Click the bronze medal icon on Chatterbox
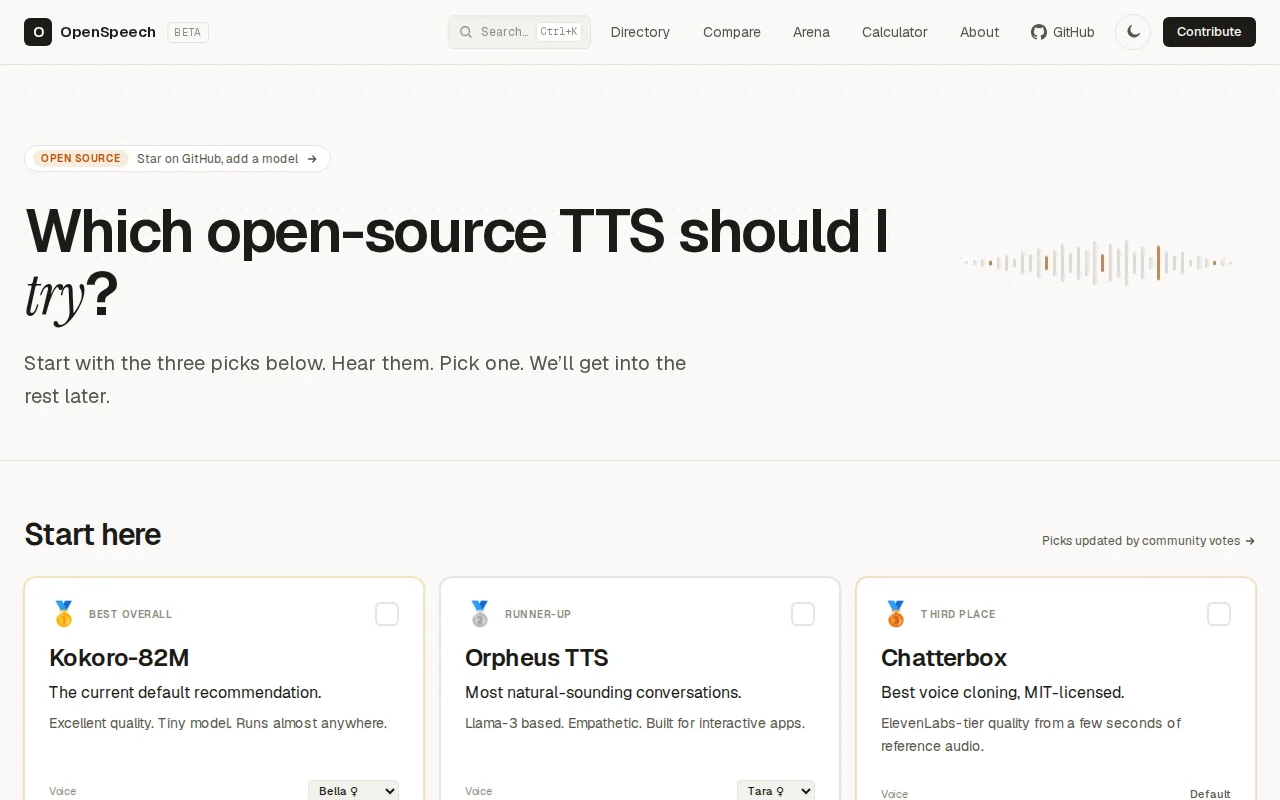The height and width of the screenshot is (800, 1280). click(x=896, y=614)
